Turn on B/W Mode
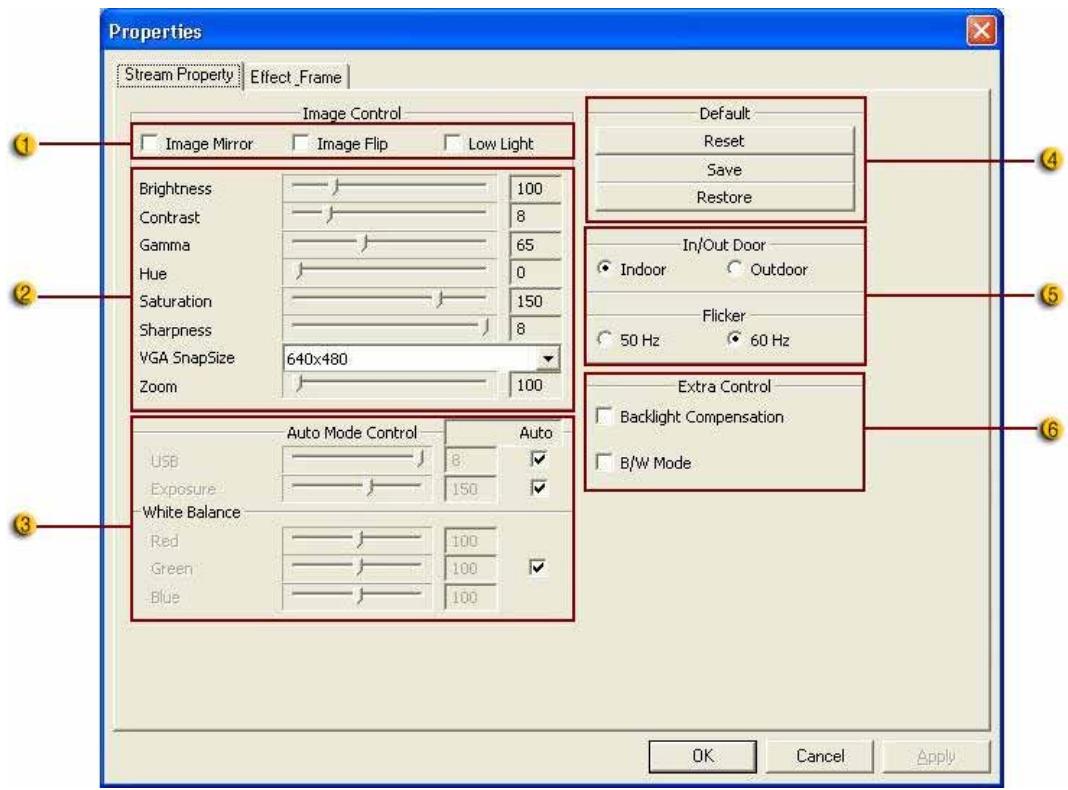 coord(603,462)
